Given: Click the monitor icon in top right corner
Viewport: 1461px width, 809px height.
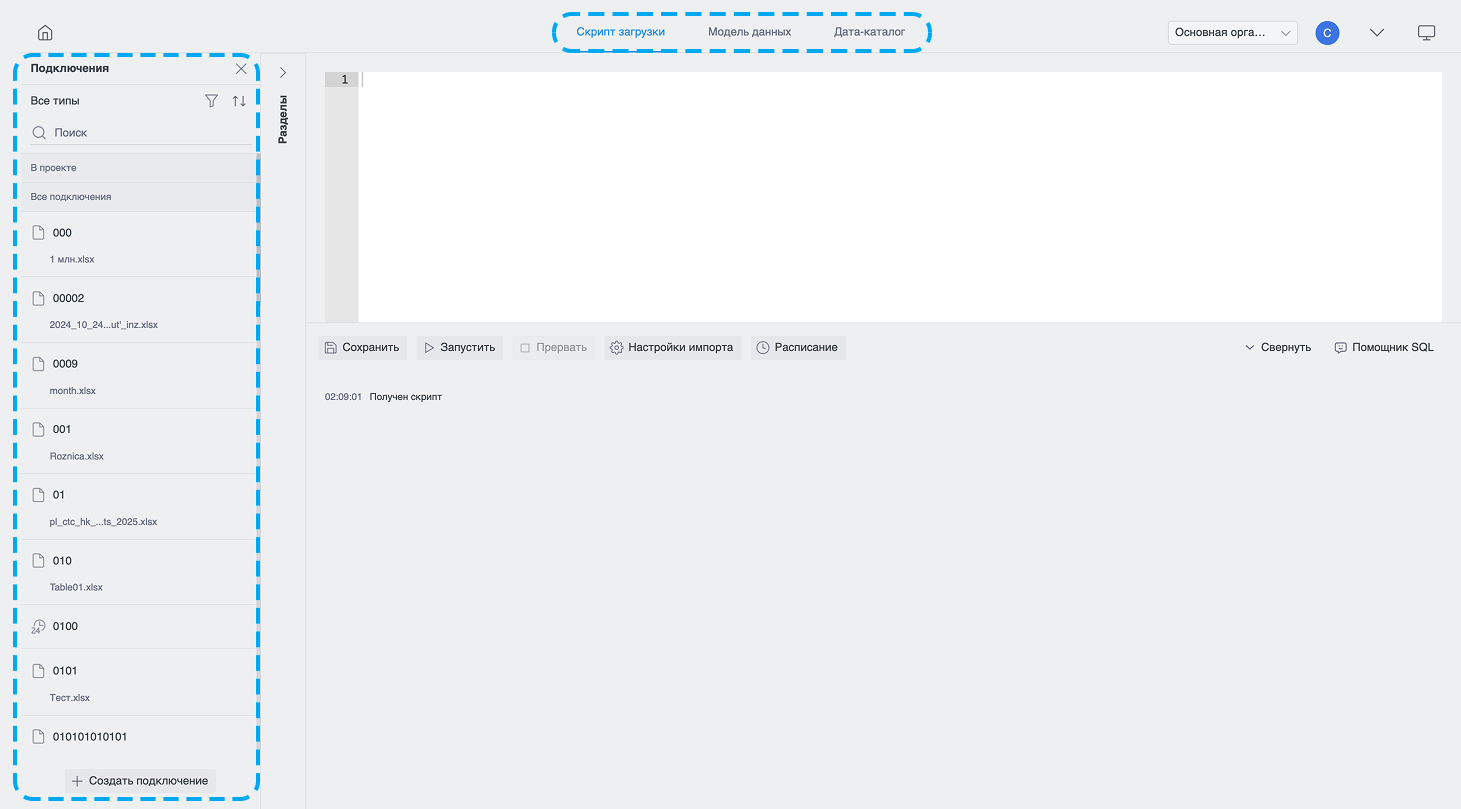Looking at the screenshot, I should coord(1427,33).
